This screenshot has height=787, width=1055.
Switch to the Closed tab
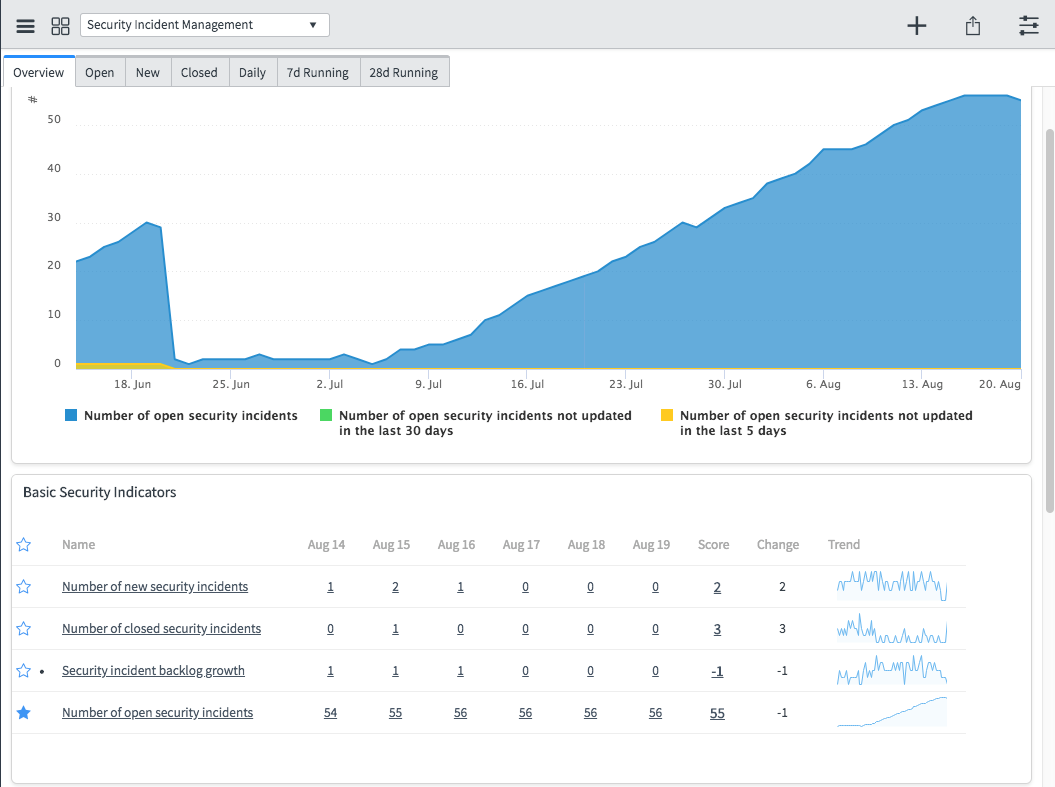click(199, 73)
